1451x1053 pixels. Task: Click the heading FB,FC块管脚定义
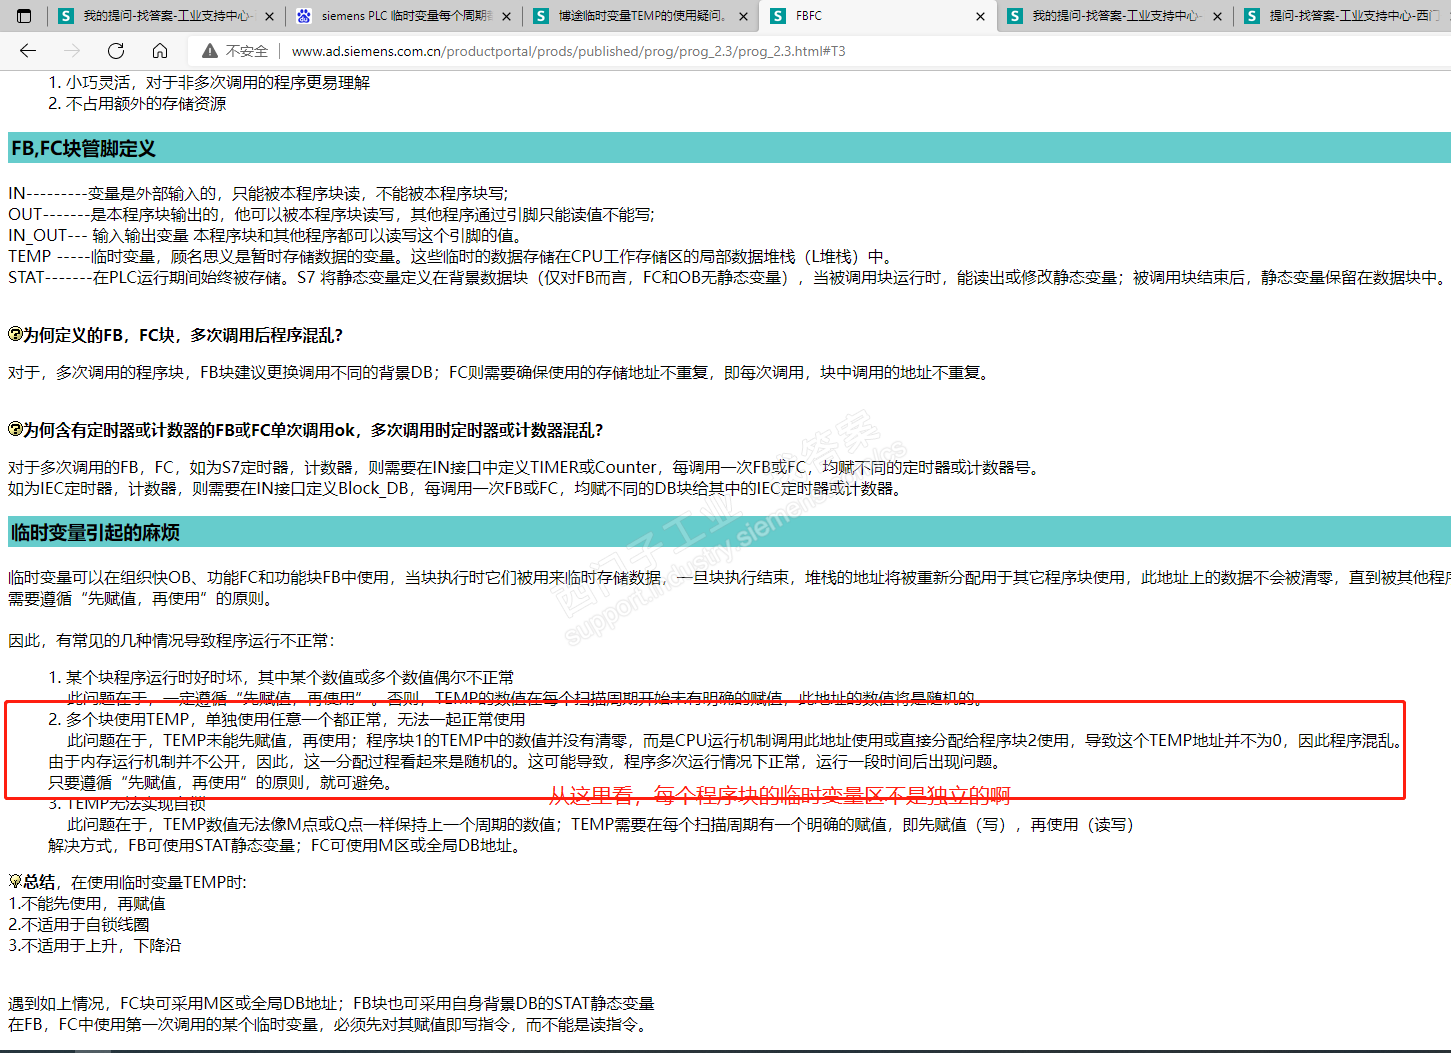tap(84, 149)
